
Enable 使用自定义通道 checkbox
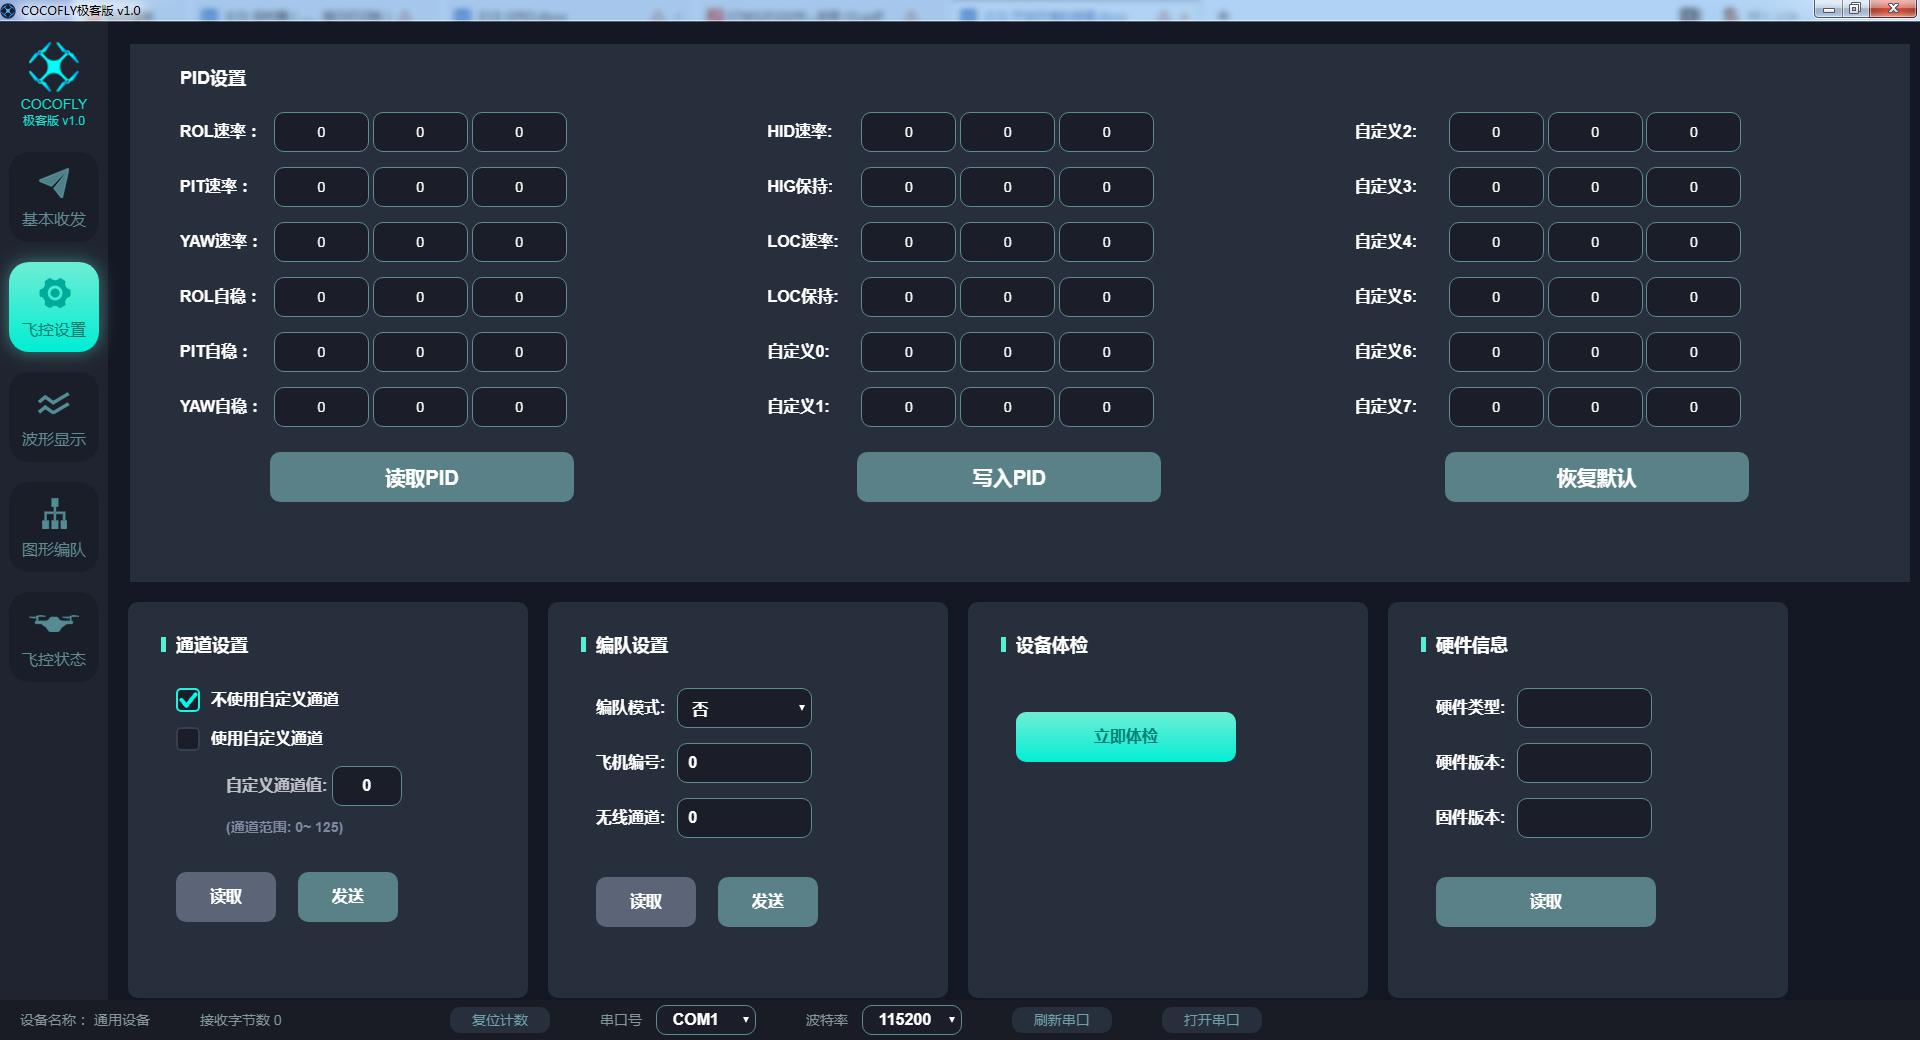click(x=188, y=739)
